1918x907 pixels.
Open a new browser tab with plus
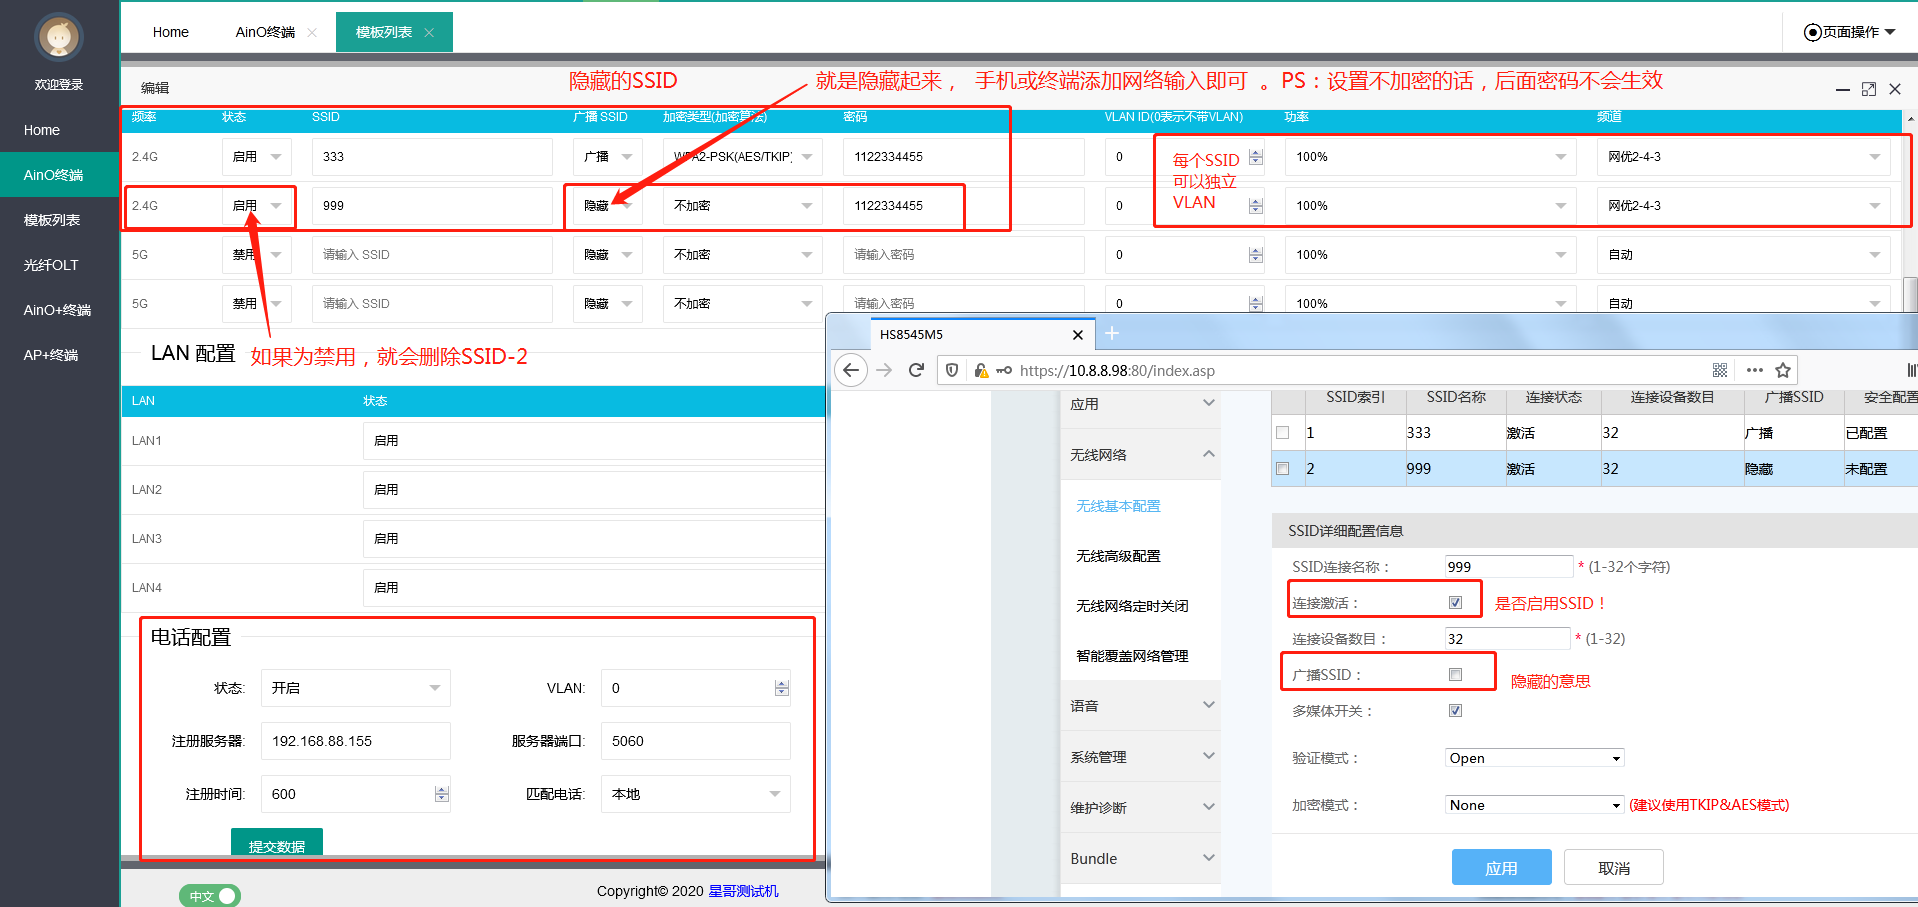pyautogui.click(x=1112, y=334)
